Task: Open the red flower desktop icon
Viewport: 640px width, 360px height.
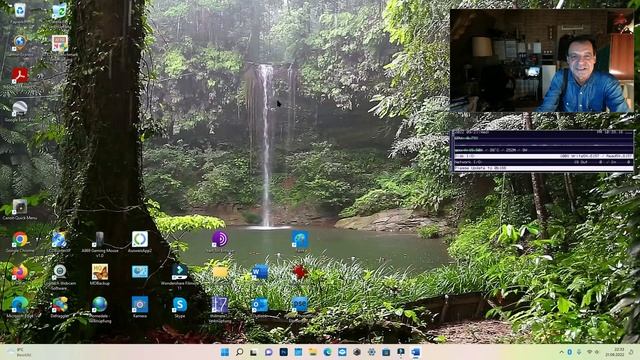Action: coord(300,272)
